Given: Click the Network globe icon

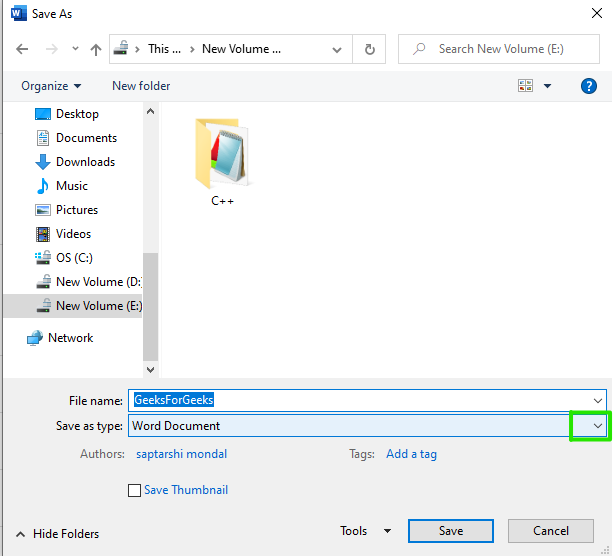Looking at the screenshot, I should [35, 338].
